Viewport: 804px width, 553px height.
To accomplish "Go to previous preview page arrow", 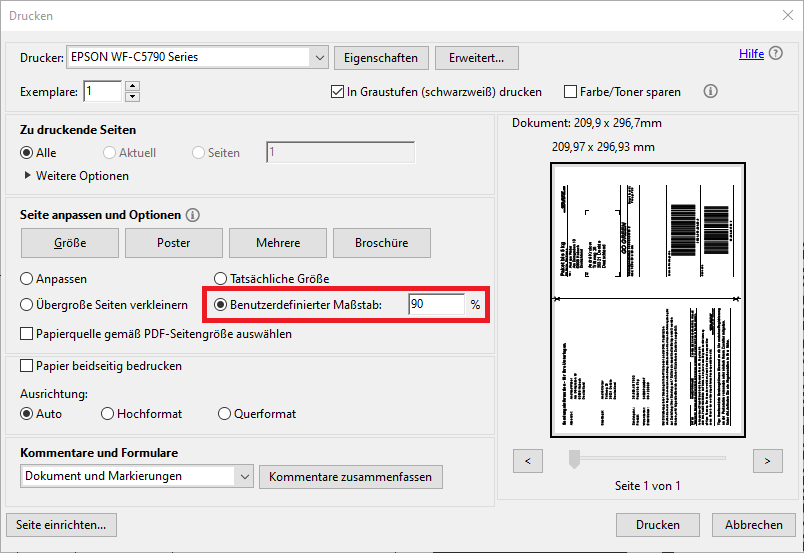I will coord(527,460).
